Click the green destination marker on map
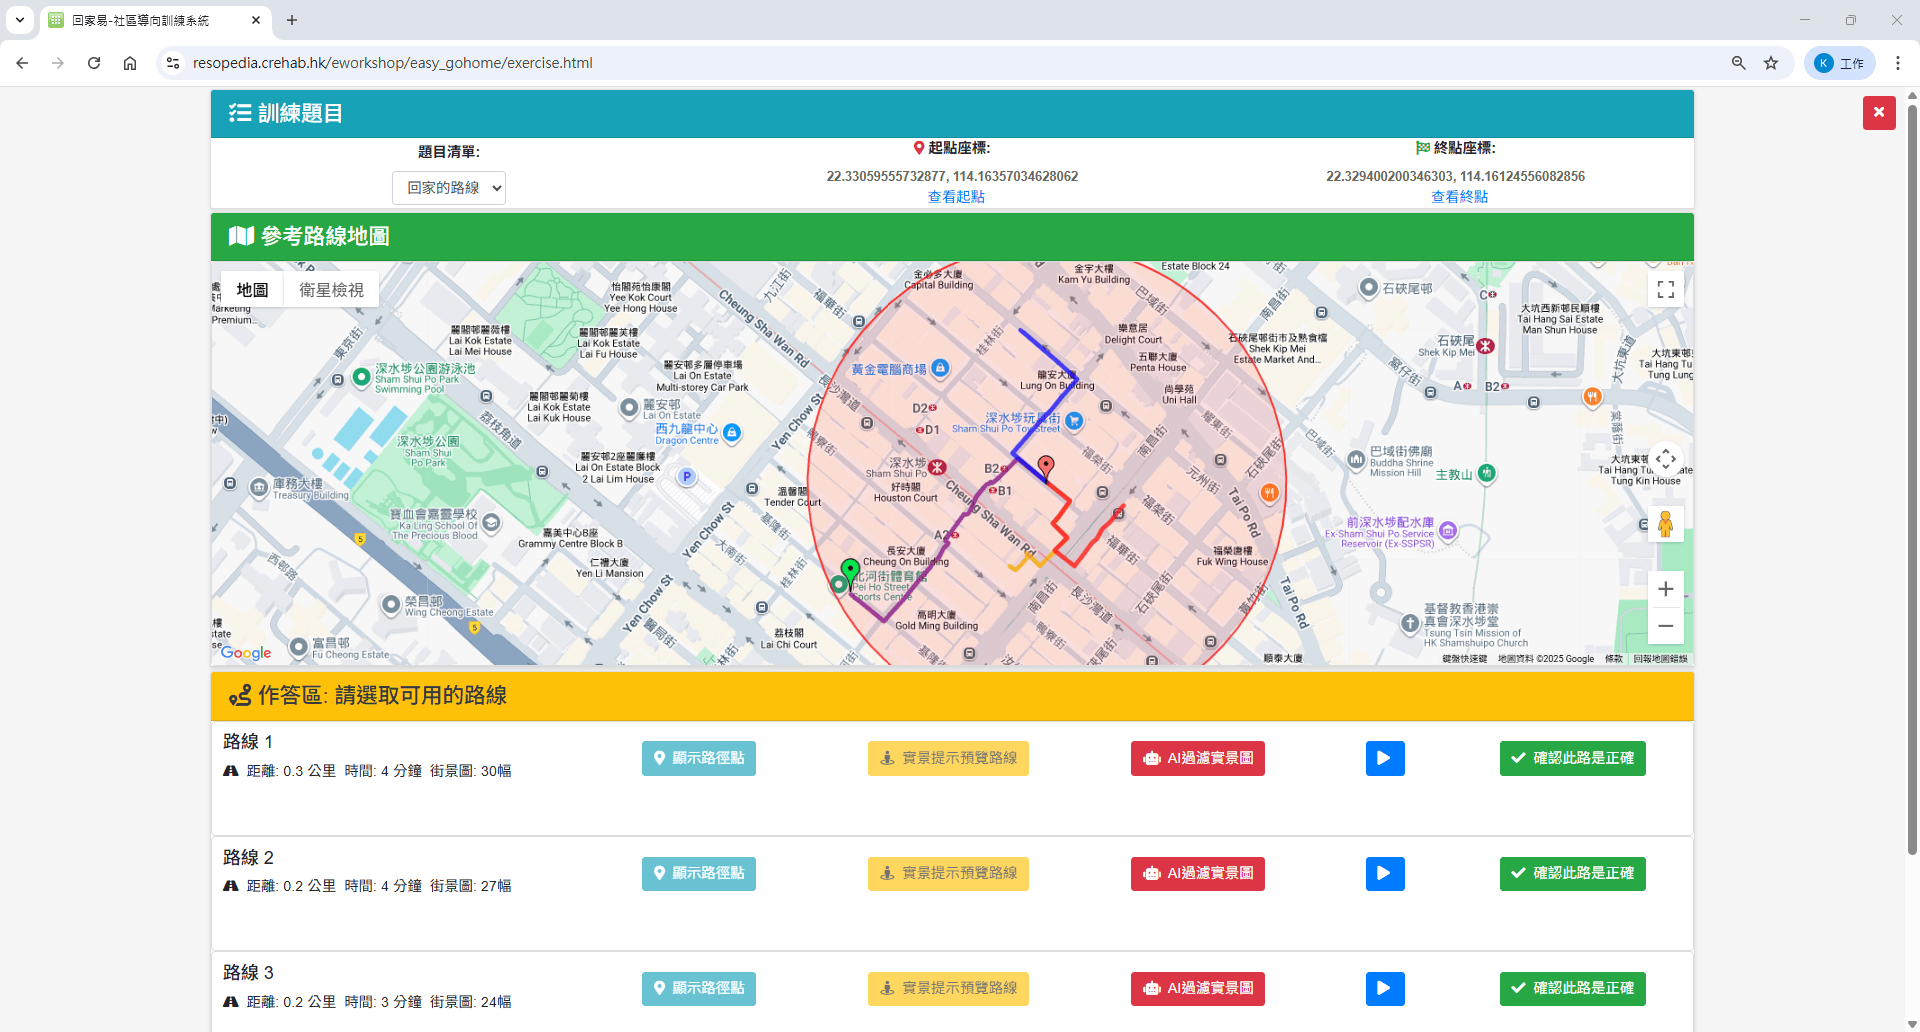This screenshot has height=1032, width=1920. point(850,570)
